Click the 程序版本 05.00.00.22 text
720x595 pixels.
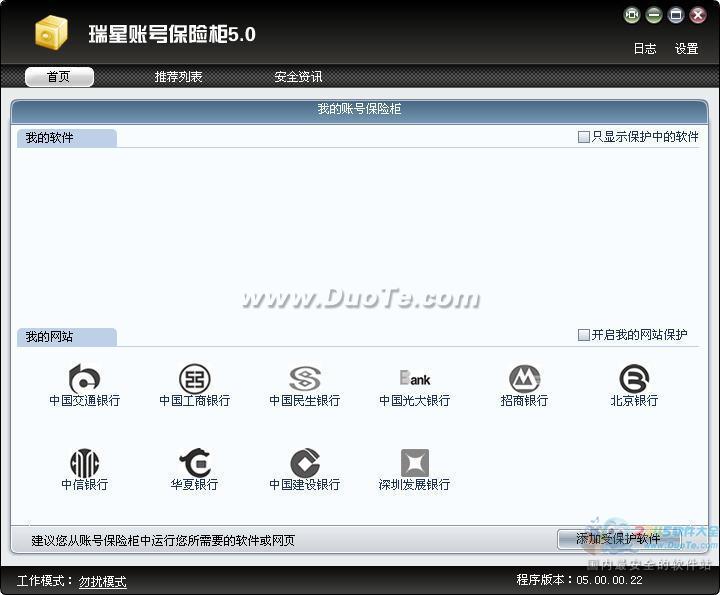pyautogui.click(x=579, y=580)
